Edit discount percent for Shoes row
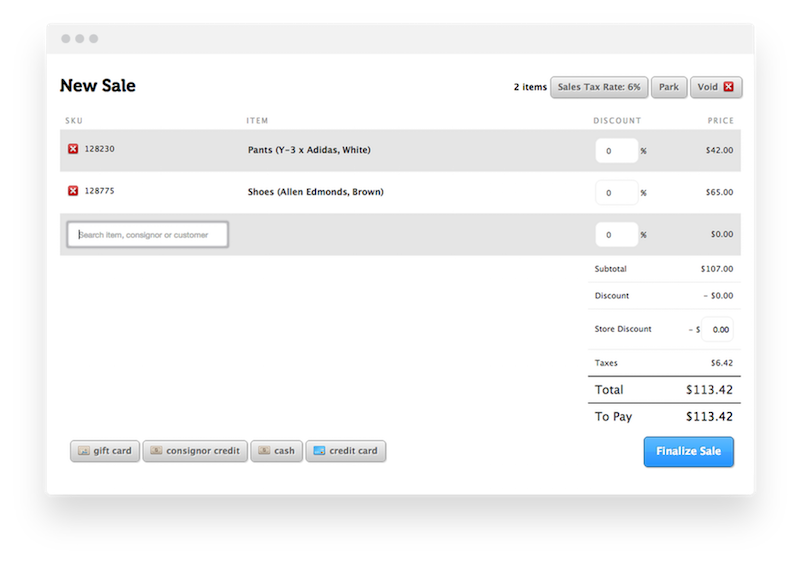Screen dimensions: 800x564 point(616,193)
